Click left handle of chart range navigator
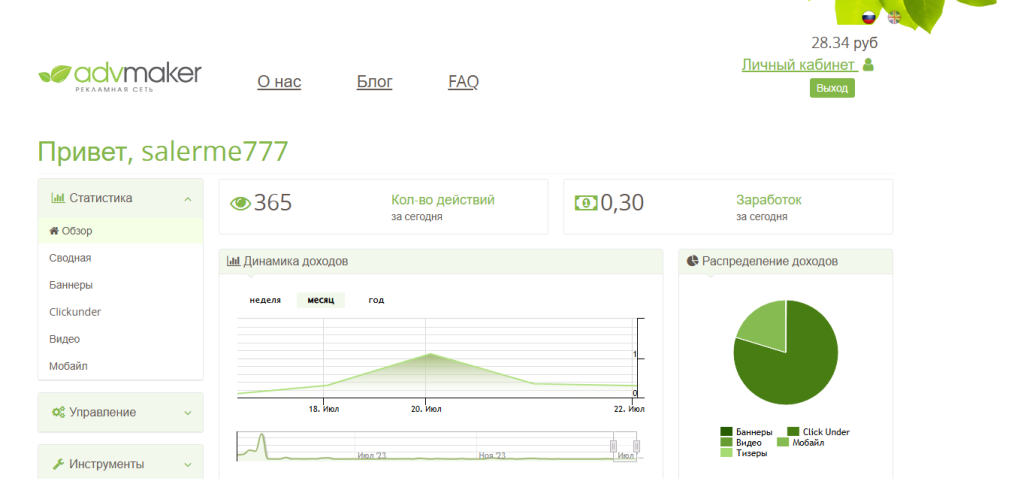Viewport: 1024px width, 487px height. (613, 446)
